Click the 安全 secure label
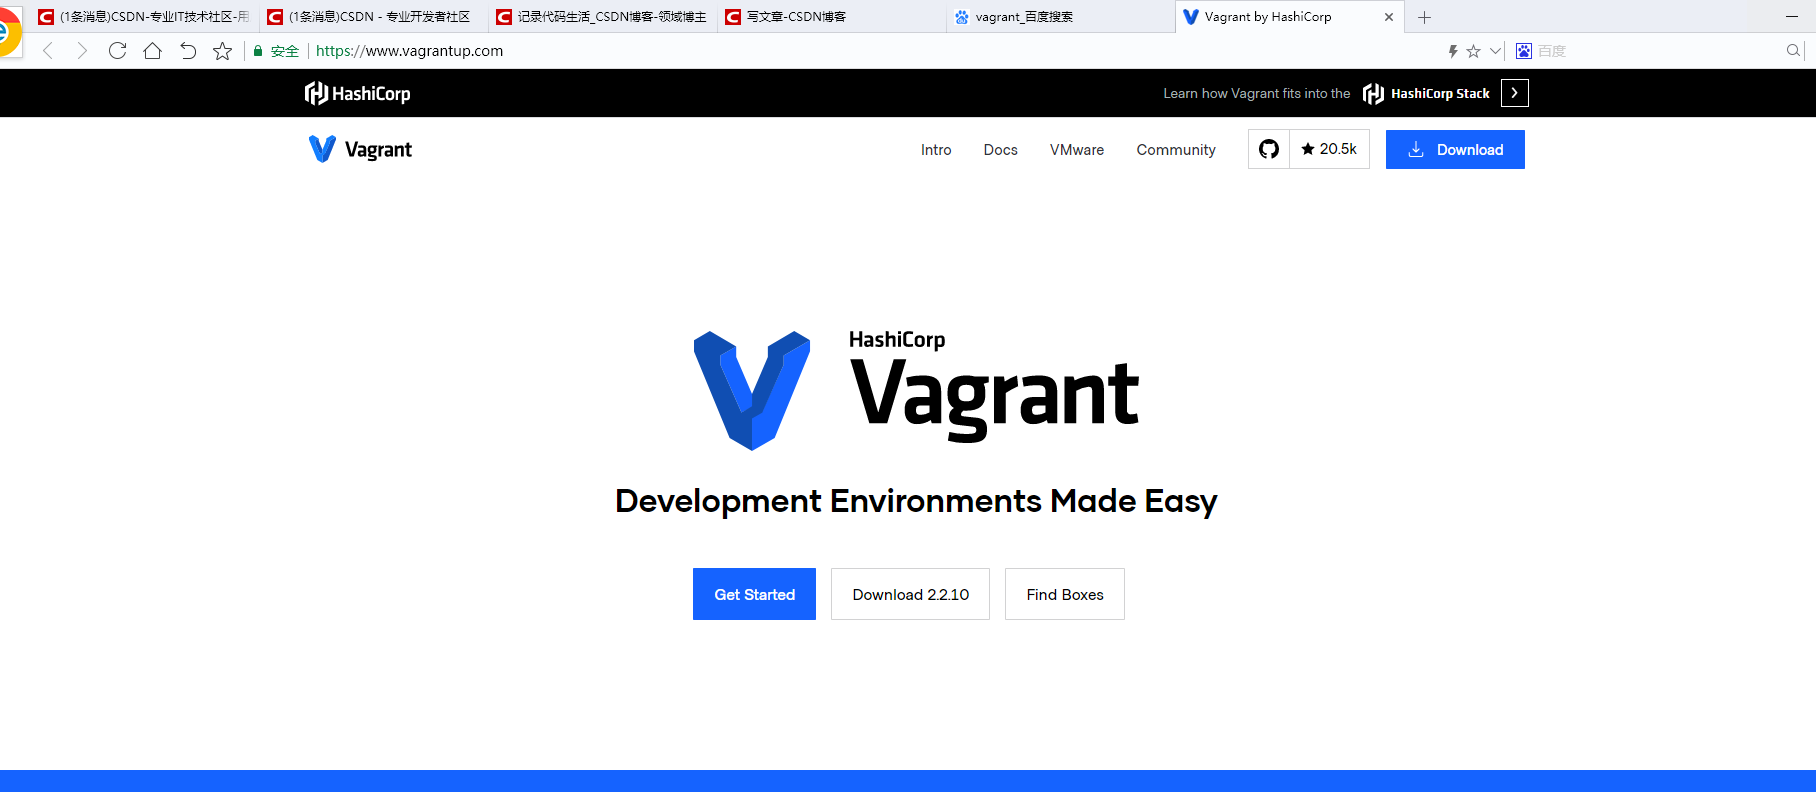The height and width of the screenshot is (792, 1816). (x=285, y=51)
